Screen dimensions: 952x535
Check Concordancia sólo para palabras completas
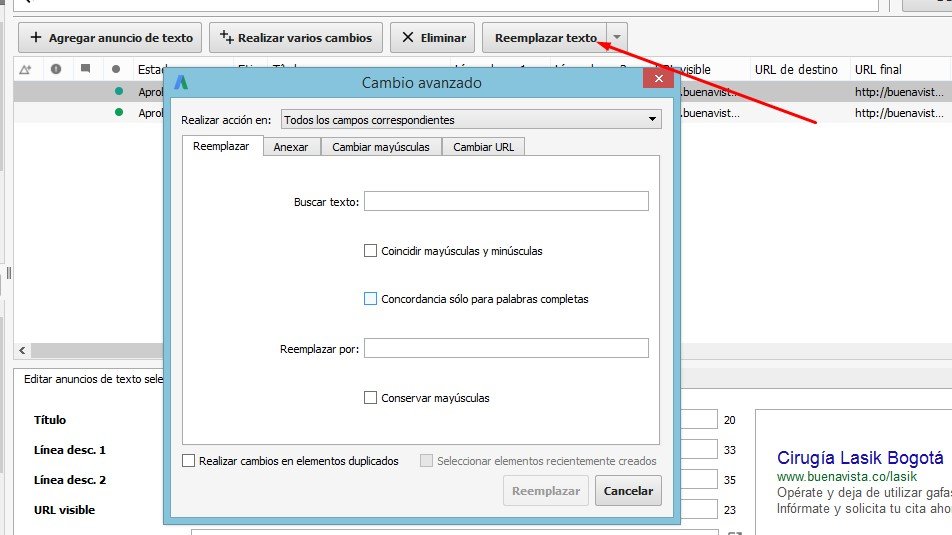point(371,299)
